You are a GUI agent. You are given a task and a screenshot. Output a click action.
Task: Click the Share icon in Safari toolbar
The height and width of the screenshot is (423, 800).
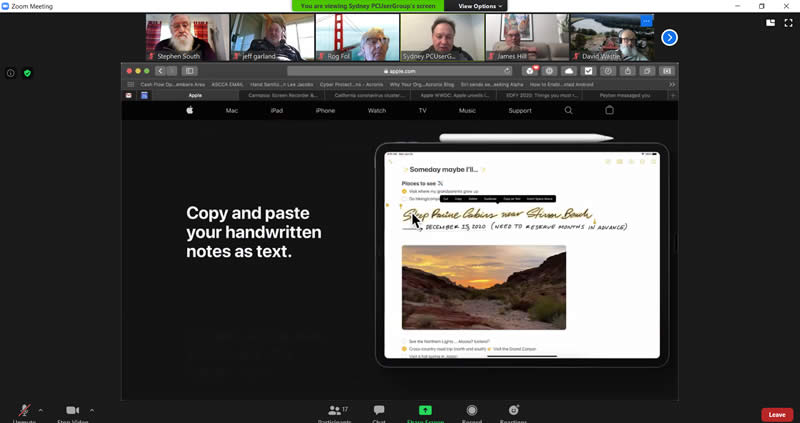click(x=628, y=71)
